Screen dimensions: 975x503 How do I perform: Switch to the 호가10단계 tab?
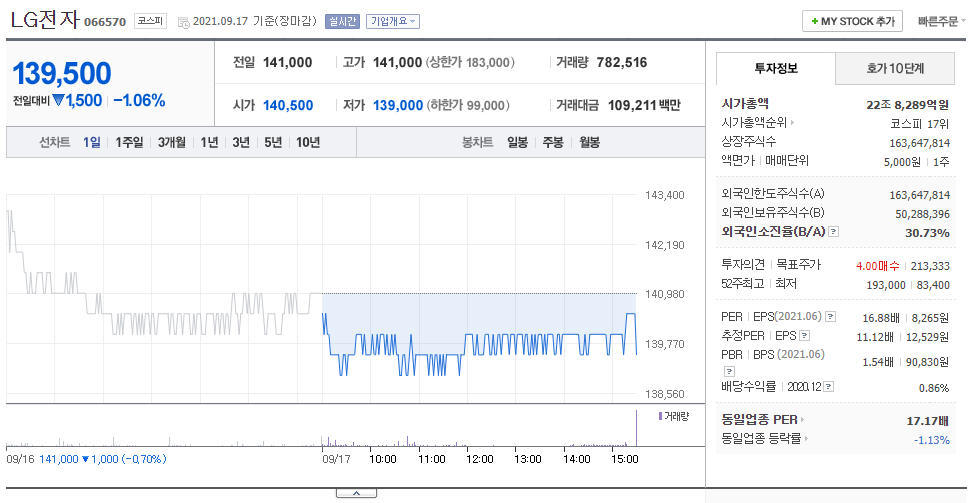click(895, 68)
